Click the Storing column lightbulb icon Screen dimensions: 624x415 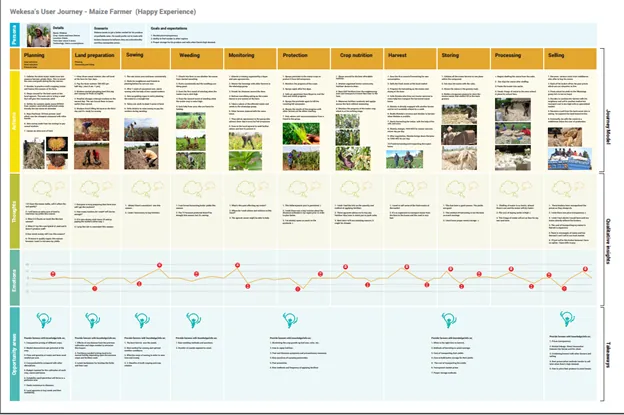click(449, 320)
